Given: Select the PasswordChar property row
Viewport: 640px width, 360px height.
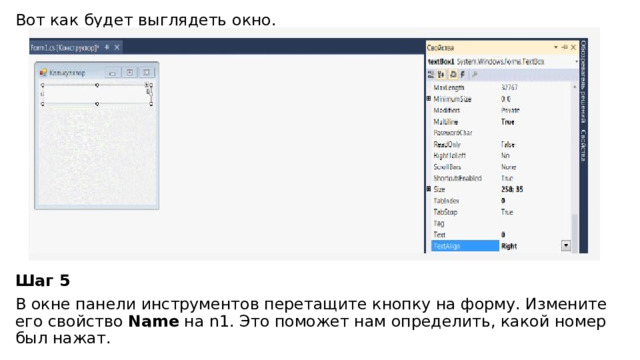Looking at the screenshot, I should coord(502,133).
